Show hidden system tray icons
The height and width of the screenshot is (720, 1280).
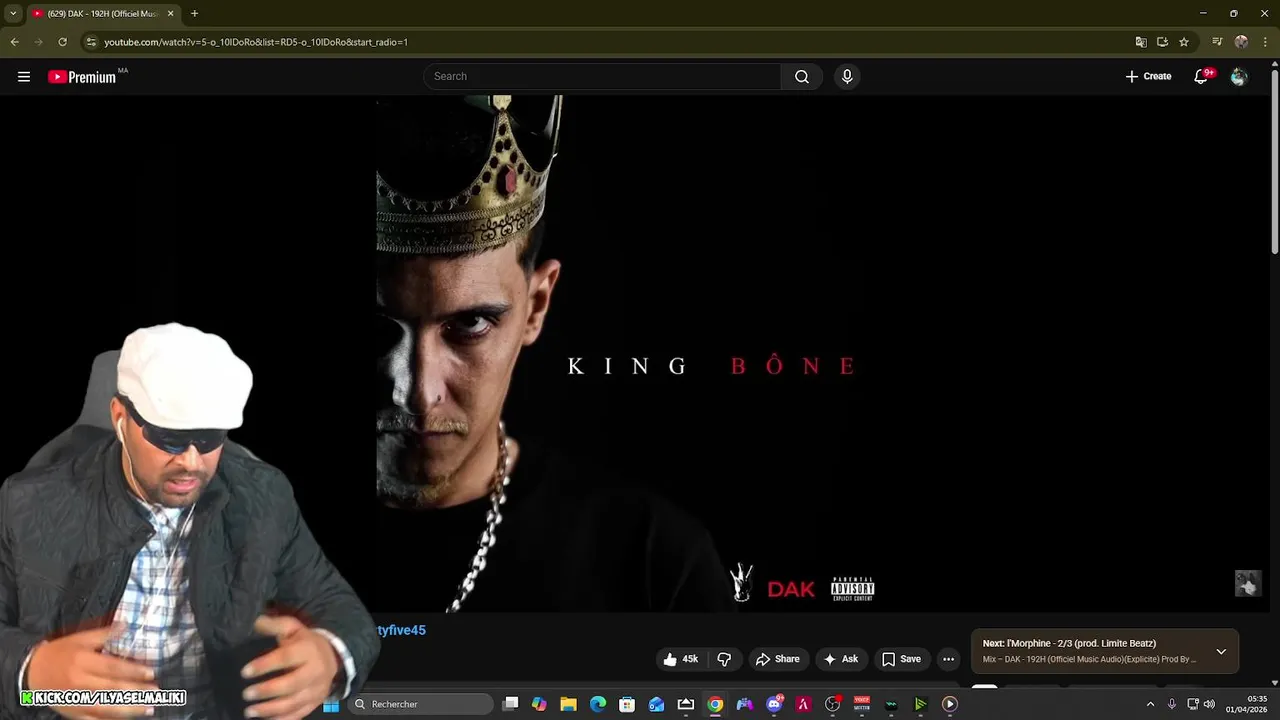pos(1150,704)
